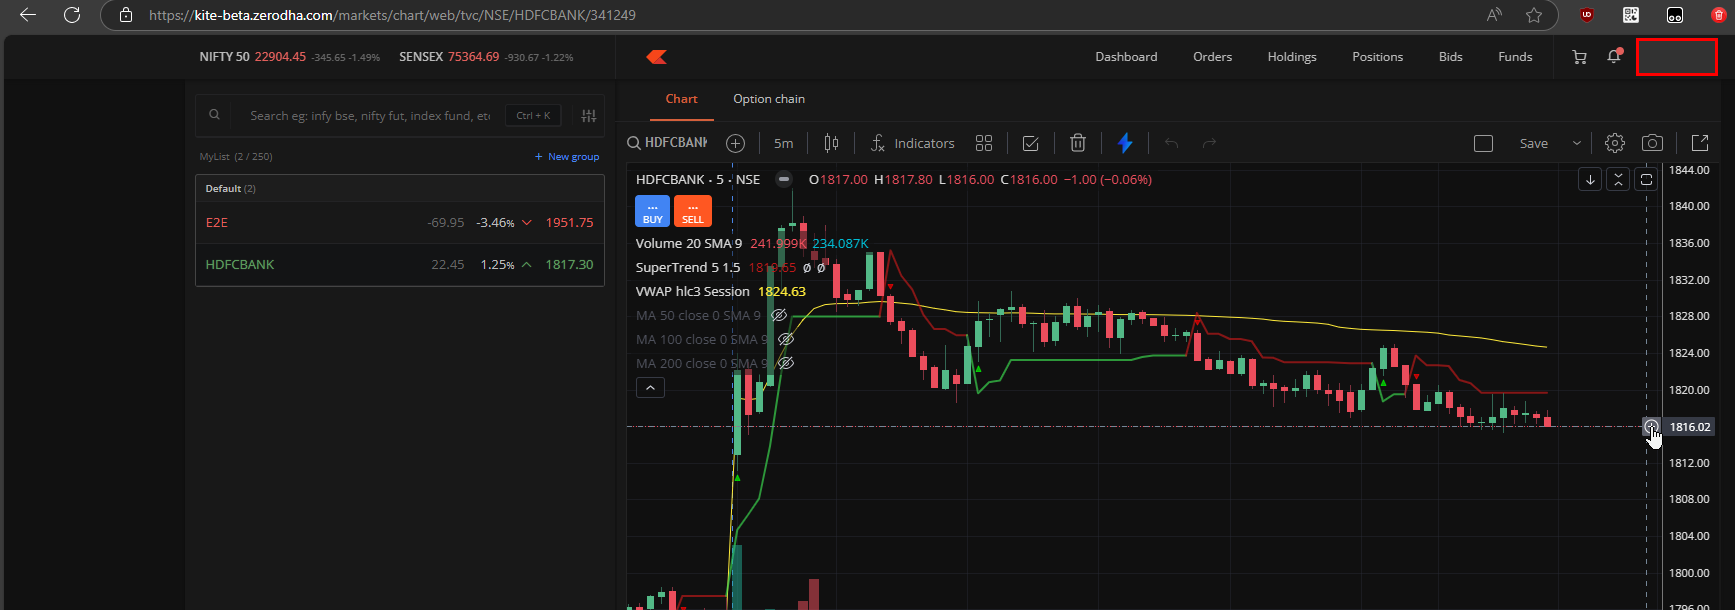Switch to the Chart tab
The height and width of the screenshot is (610, 1735).
pyautogui.click(x=681, y=99)
